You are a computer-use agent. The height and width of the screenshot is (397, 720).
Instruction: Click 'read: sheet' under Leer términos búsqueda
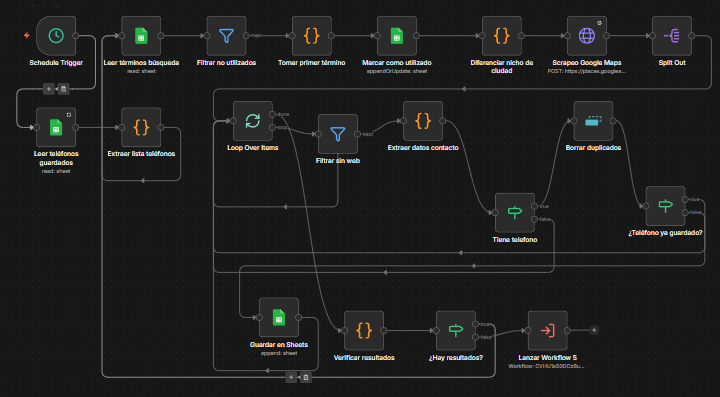[141, 71]
